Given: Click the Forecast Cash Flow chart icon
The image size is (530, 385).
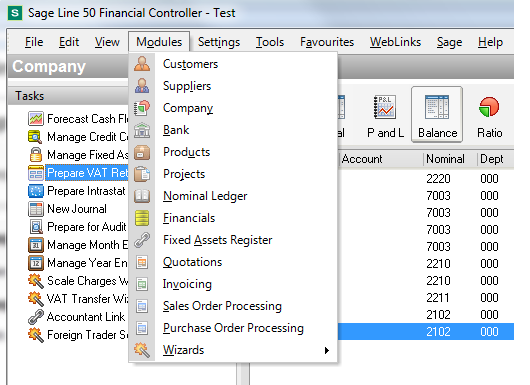Looking at the screenshot, I should click(35, 119).
